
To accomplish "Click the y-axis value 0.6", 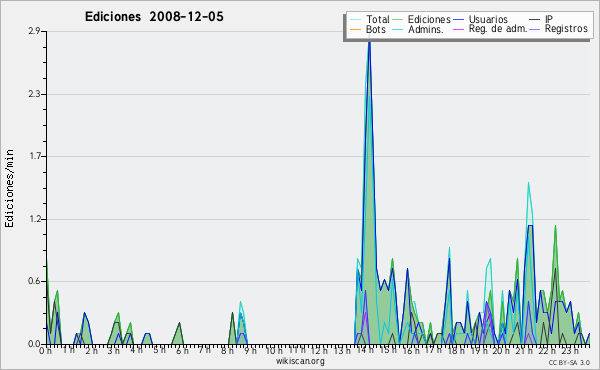I will click(x=34, y=281).
